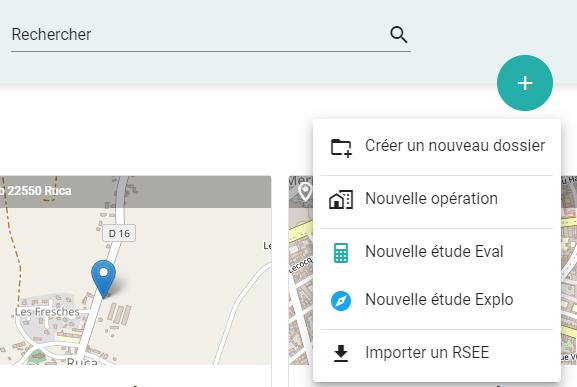Click the download arrow import icon

[x=341, y=354]
